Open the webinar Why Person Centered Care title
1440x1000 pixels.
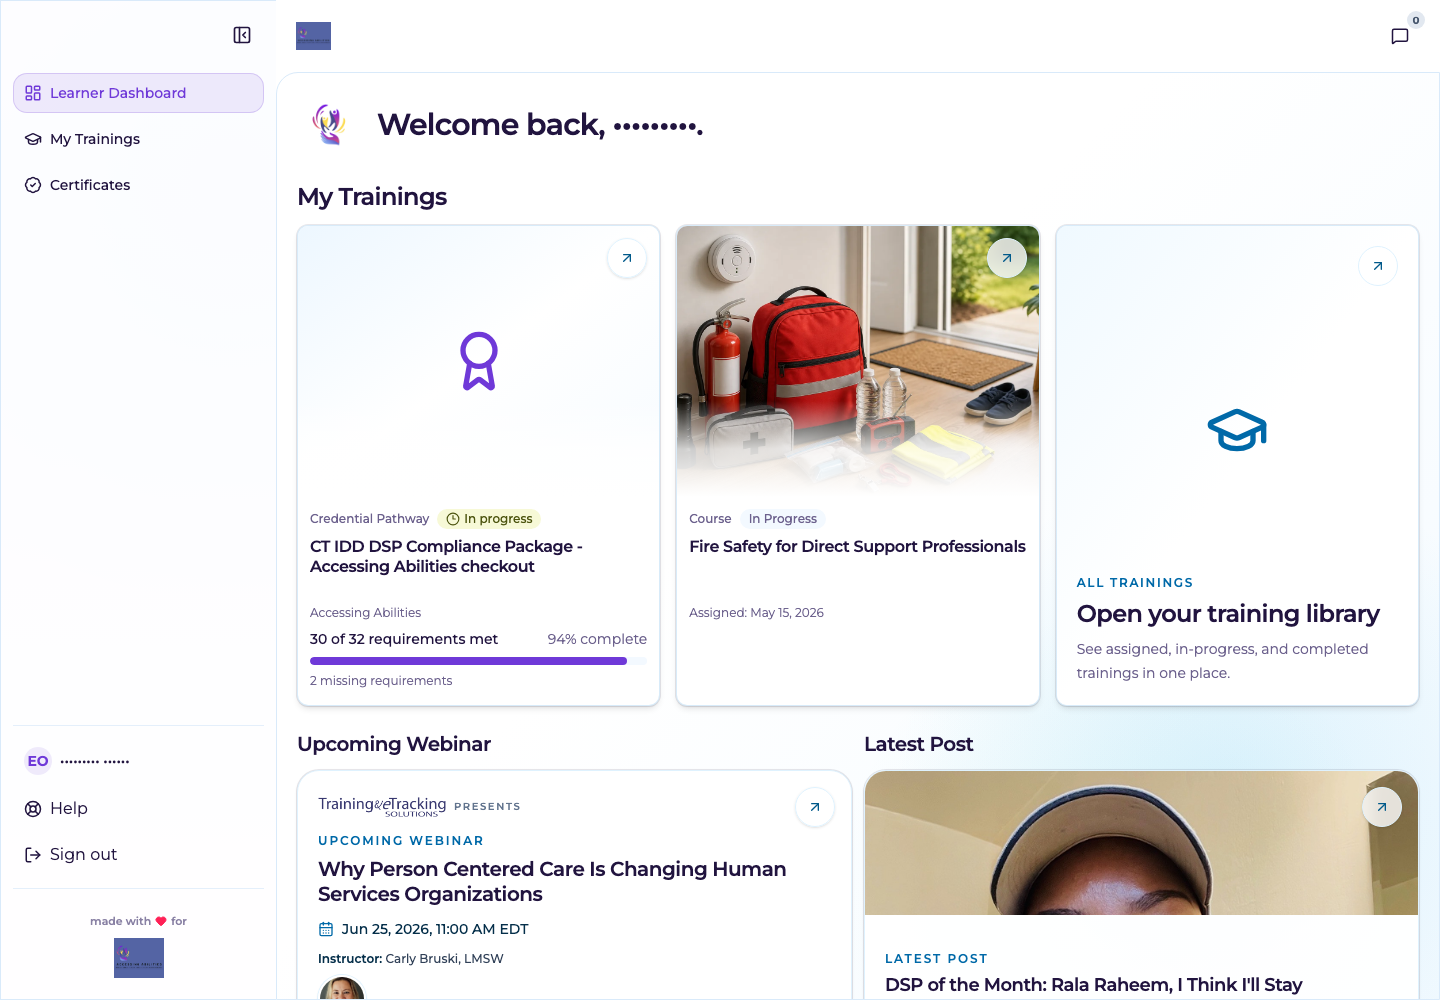pos(552,881)
